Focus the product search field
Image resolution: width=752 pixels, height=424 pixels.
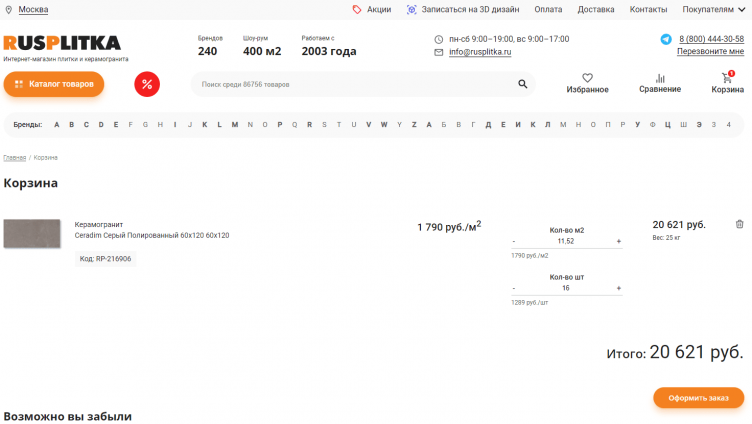pyautogui.click(x=355, y=85)
